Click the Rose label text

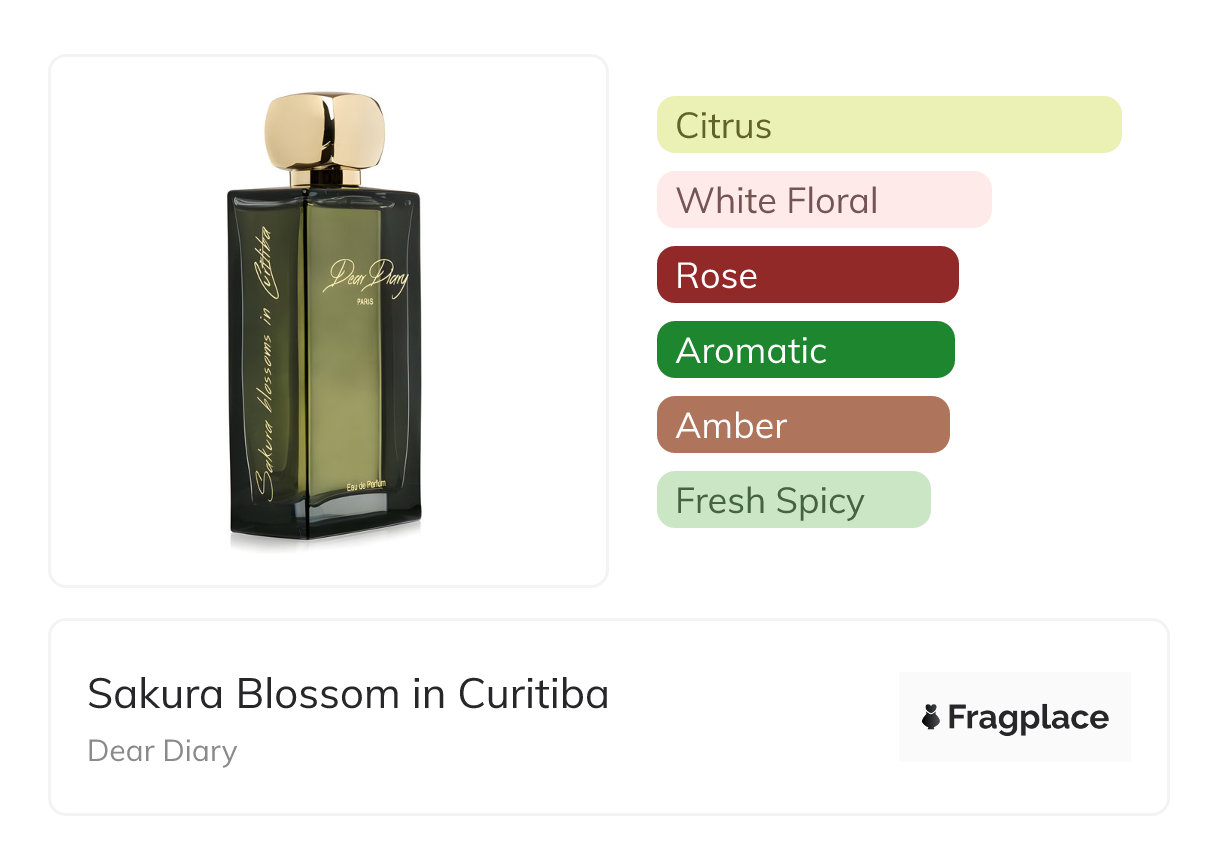pos(716,275)
